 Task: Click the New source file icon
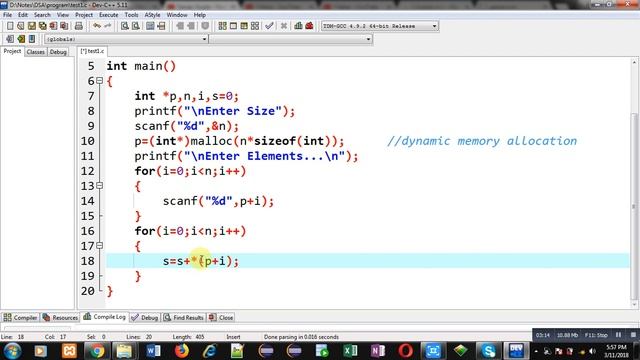(10, 26)
